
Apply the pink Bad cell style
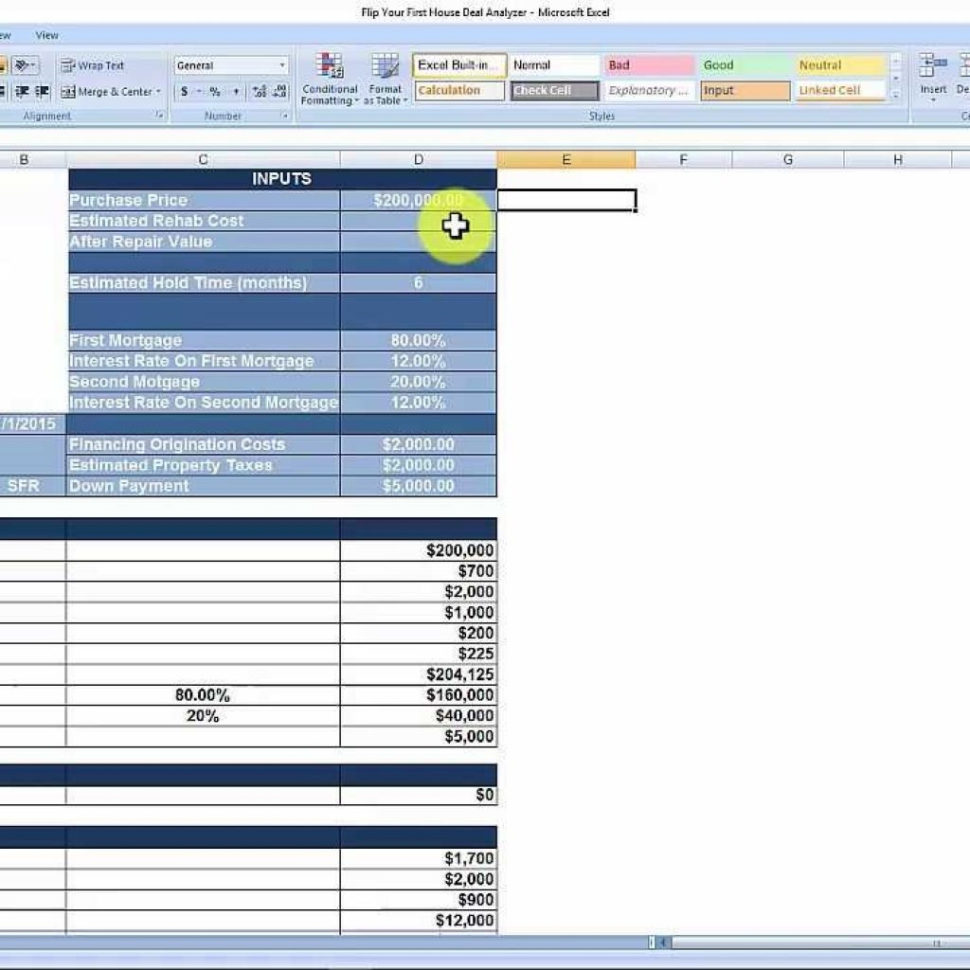tap(649, 65)
